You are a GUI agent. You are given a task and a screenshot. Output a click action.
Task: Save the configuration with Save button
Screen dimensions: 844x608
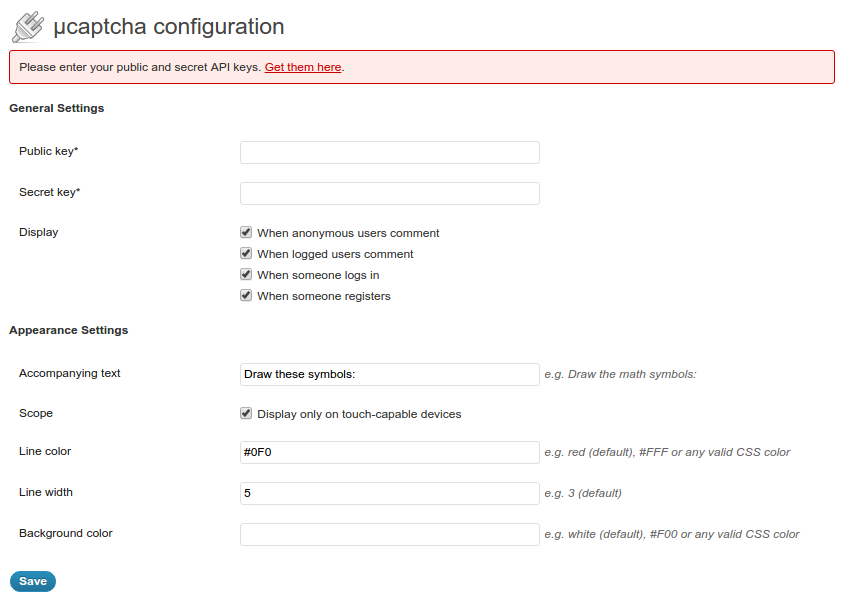[x=33, y=581]
